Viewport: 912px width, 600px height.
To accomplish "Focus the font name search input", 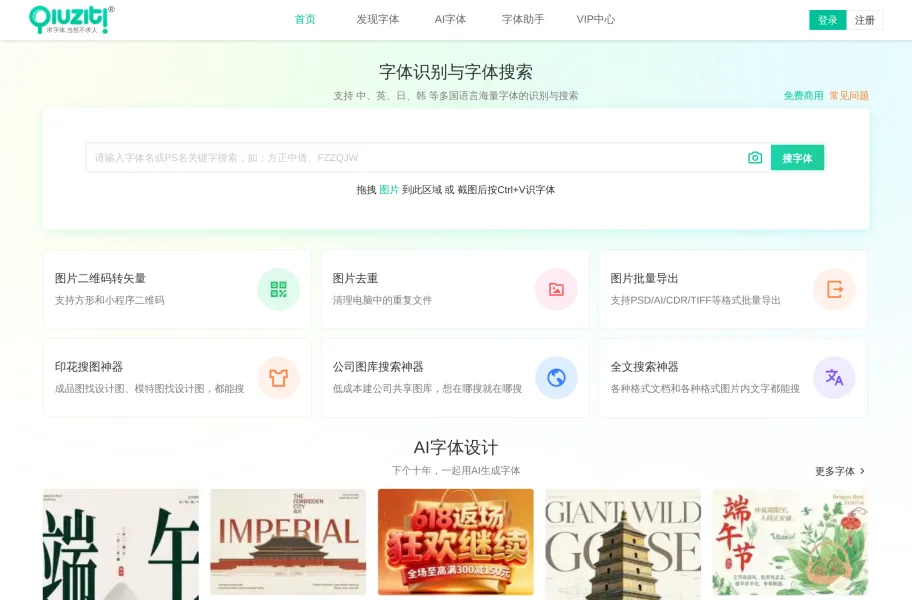I will tap(416, 158).
